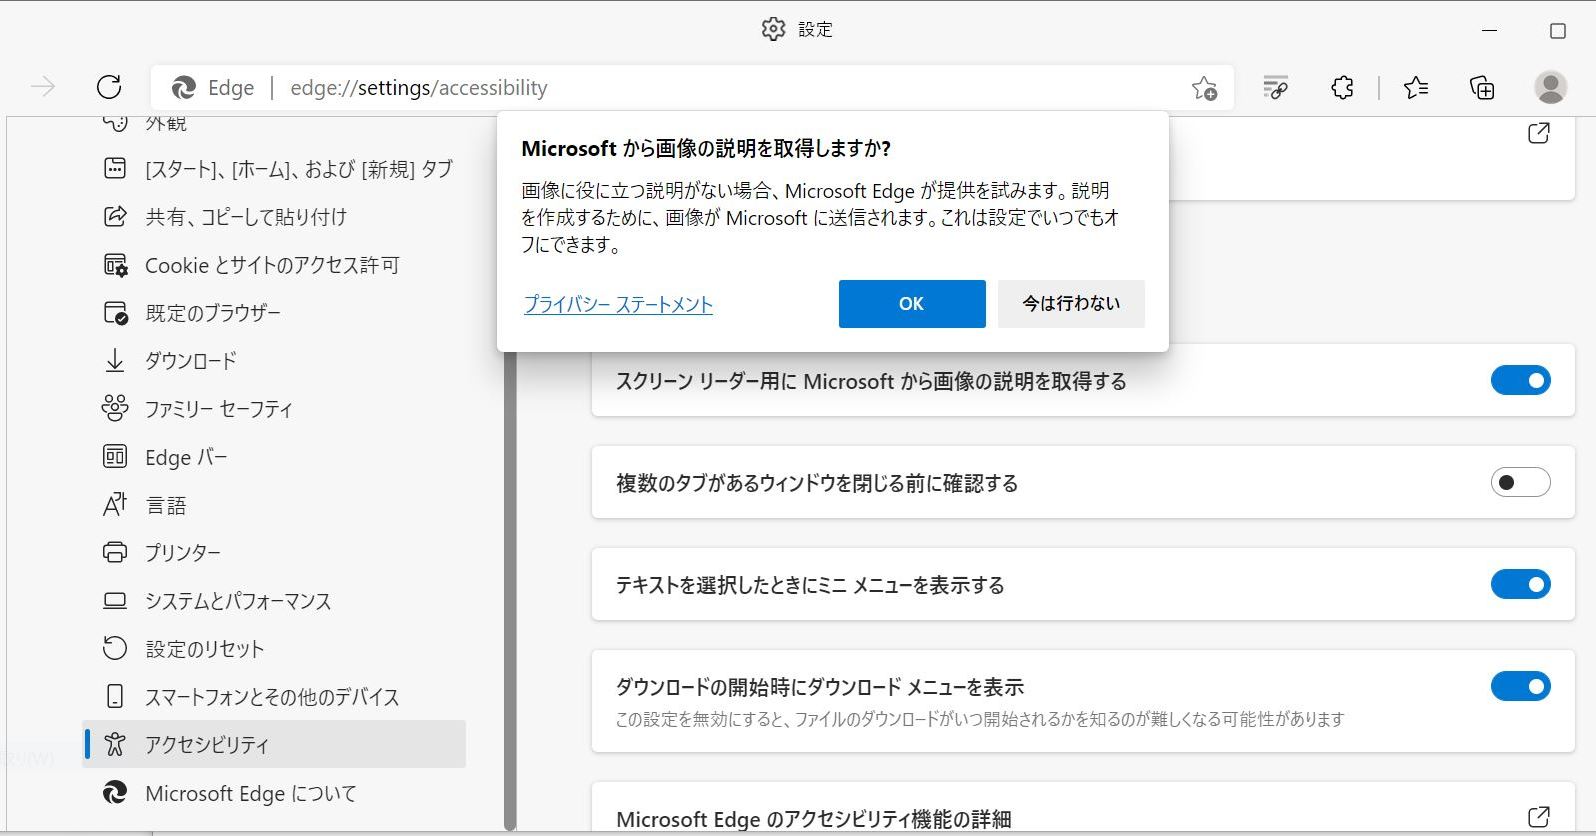Select Microsoft Edge について in sidebar
1596x836 pixels.
pos(275,793)
